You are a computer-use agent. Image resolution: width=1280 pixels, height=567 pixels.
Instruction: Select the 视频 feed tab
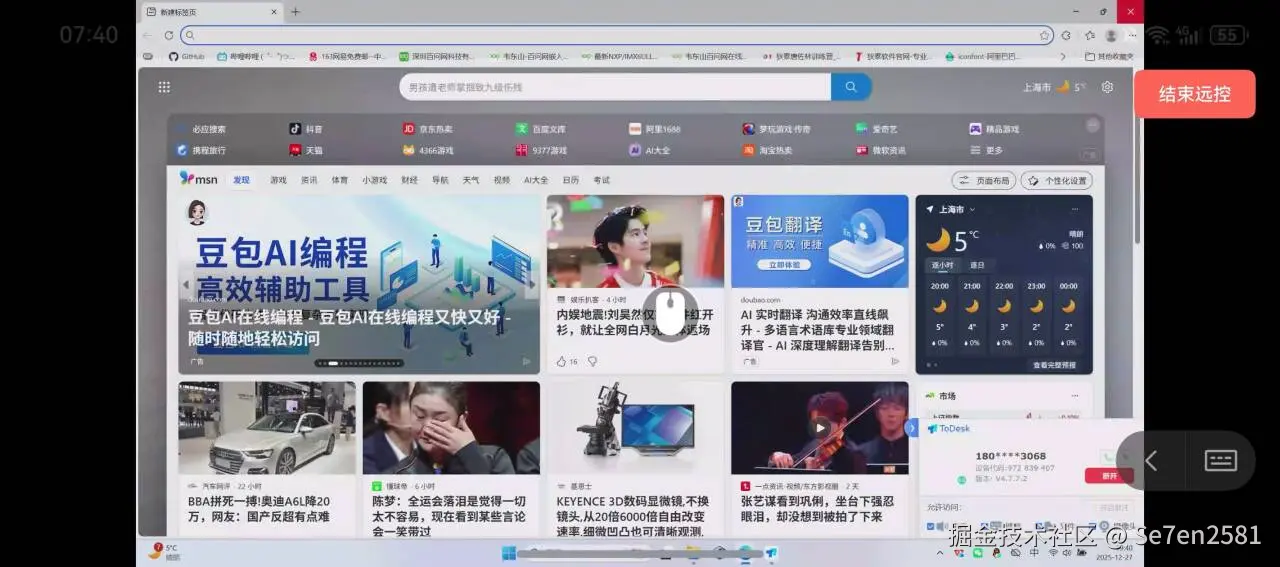coord(502,180)
